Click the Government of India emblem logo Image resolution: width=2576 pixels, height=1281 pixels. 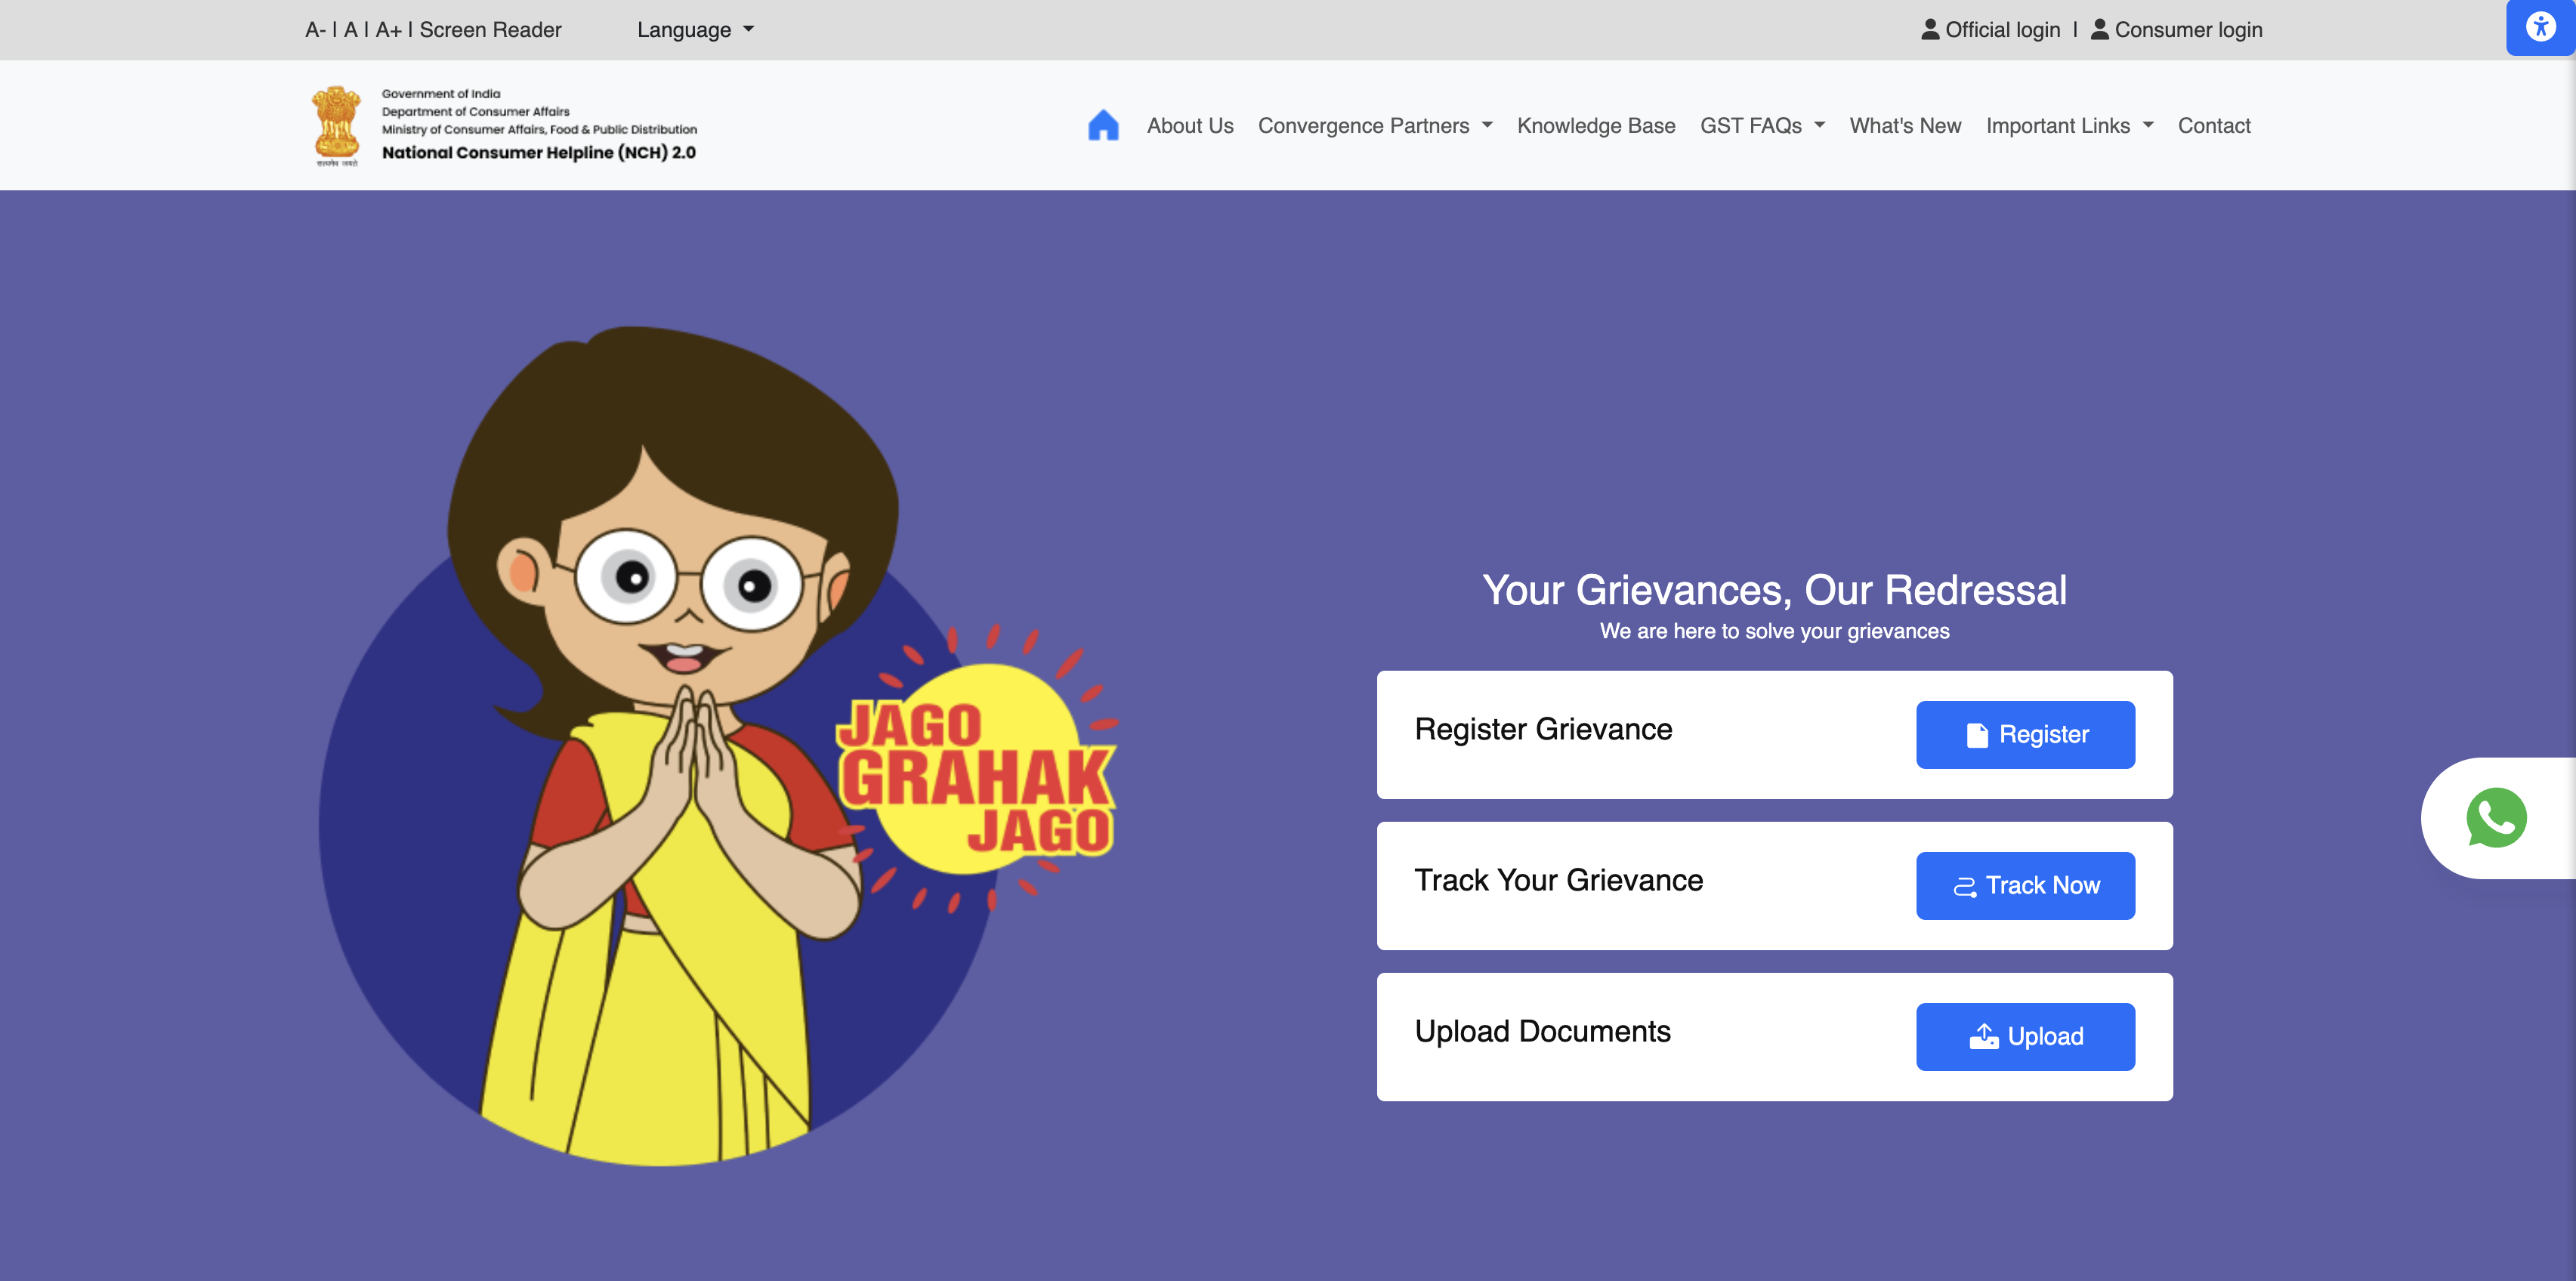(337, 125)
